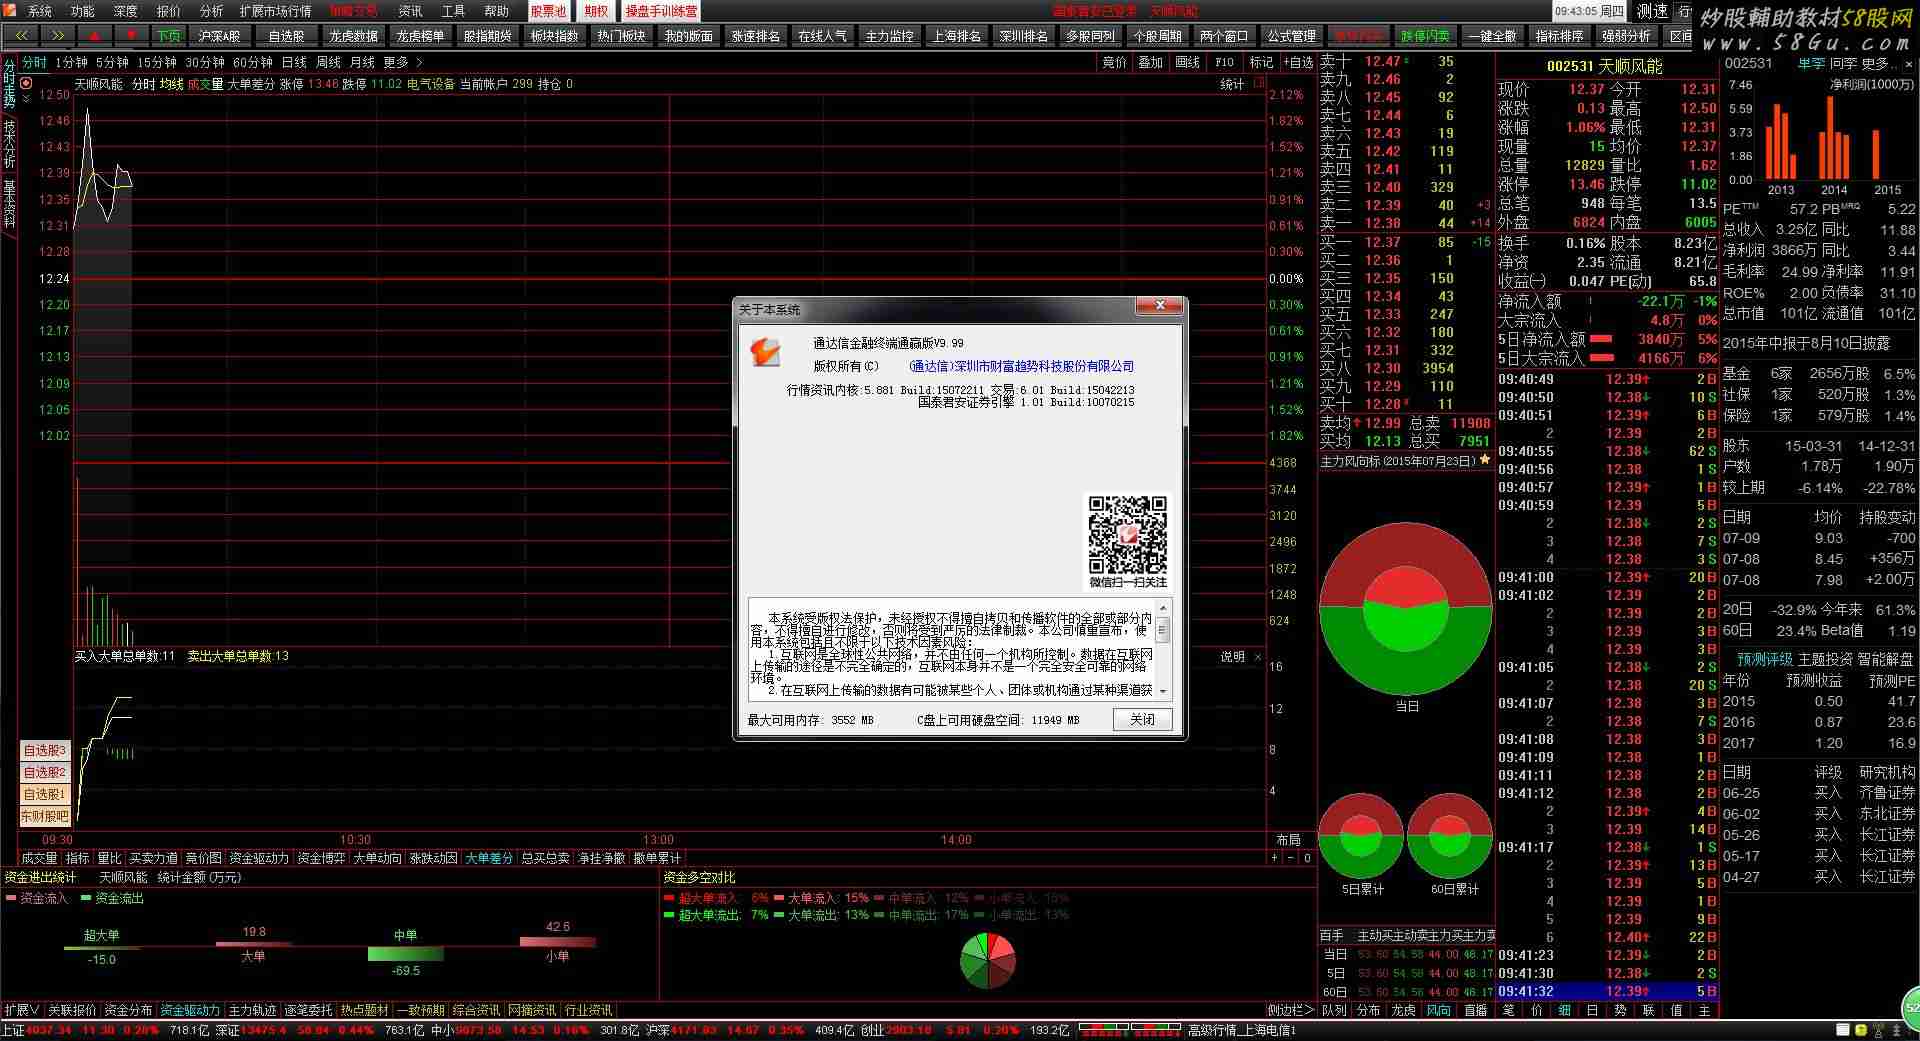Viewport: 1920px width, 1041px height.
Task: Click the +自选 add-to-watchlist button
Action: coord(1297,62)
